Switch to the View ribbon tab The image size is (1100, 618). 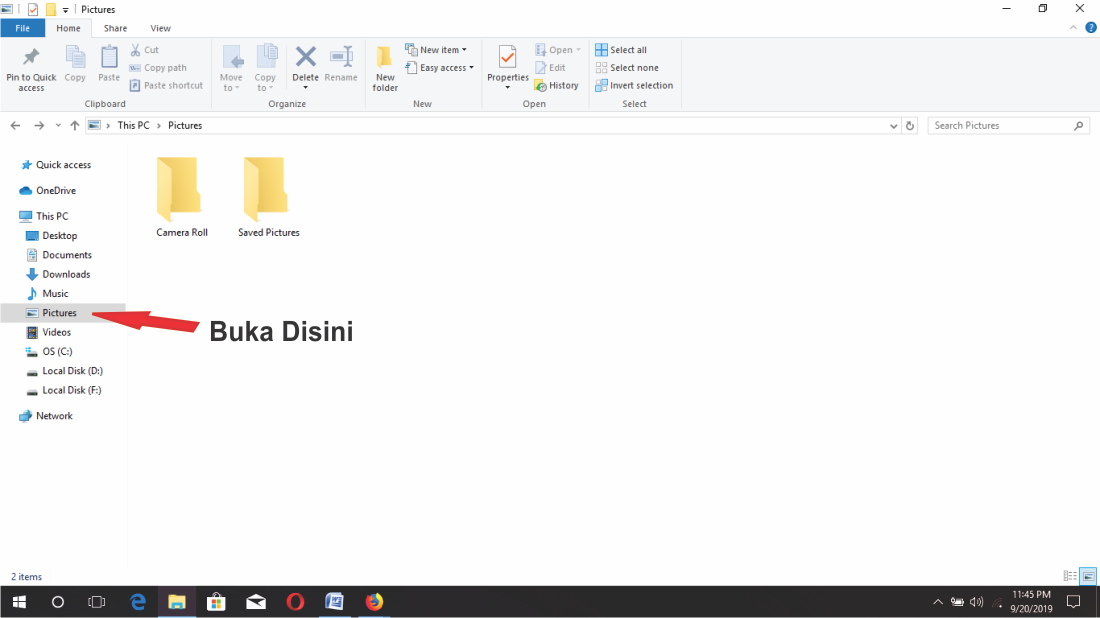(x=160, y=28)
